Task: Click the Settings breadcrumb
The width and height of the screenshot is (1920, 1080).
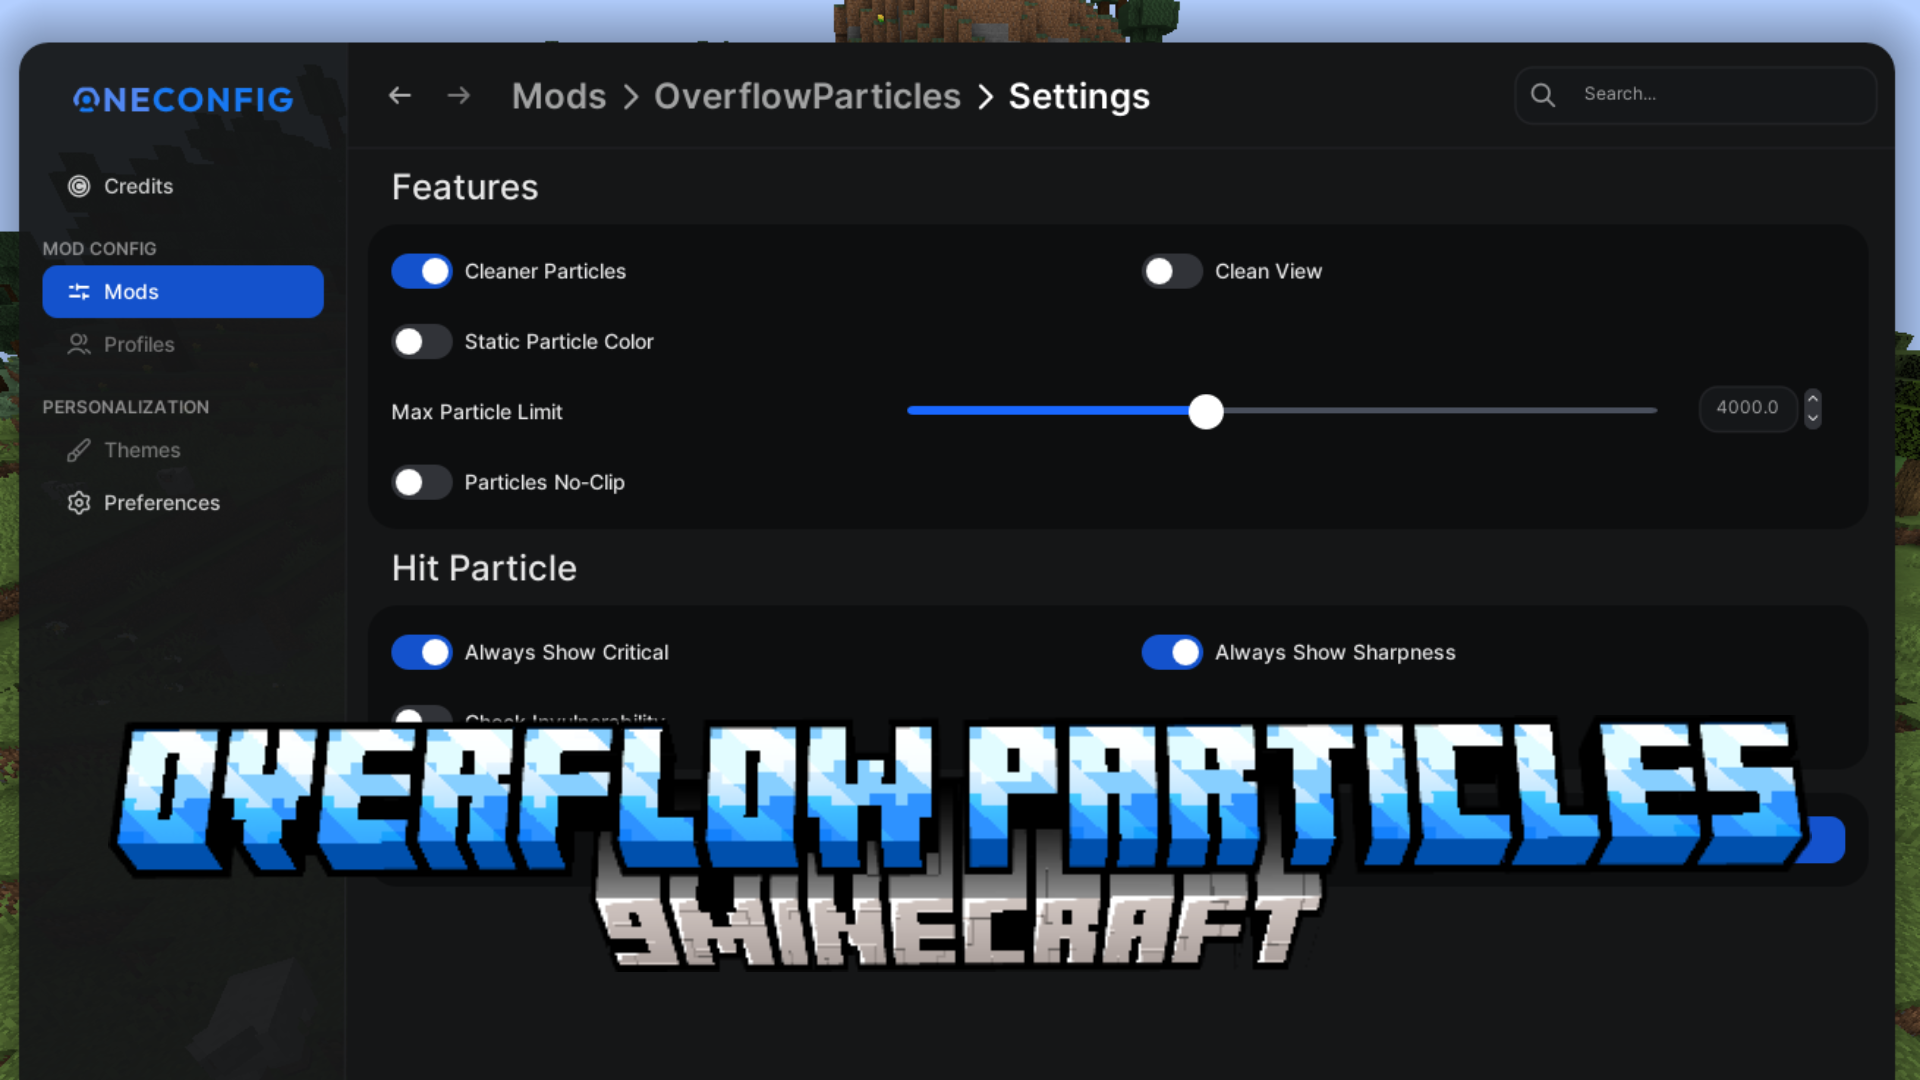Action: click(x=1079, y=97)
